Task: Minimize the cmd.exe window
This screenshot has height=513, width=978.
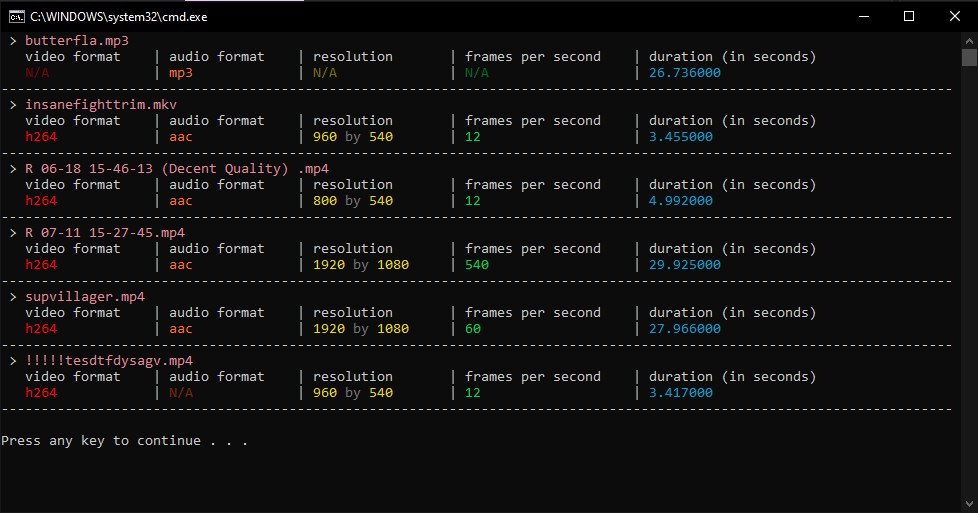Action: click(863, 16)
